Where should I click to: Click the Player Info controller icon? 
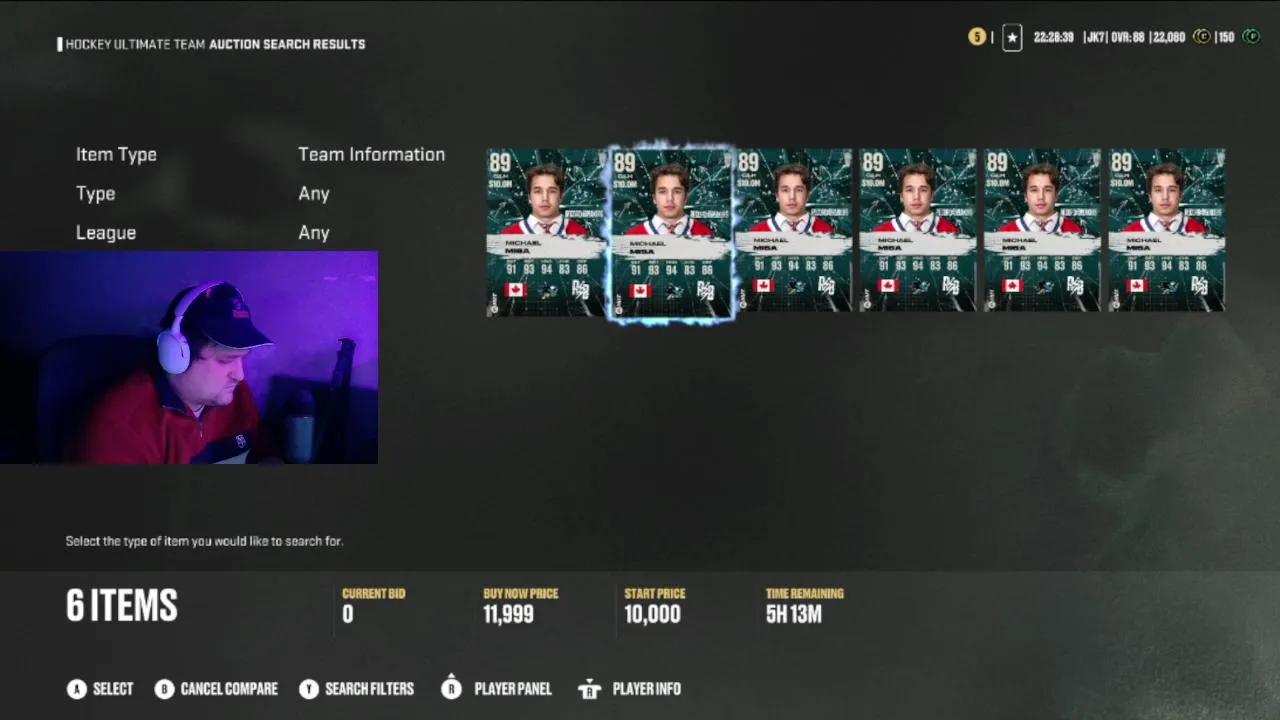tap(590, 689)
